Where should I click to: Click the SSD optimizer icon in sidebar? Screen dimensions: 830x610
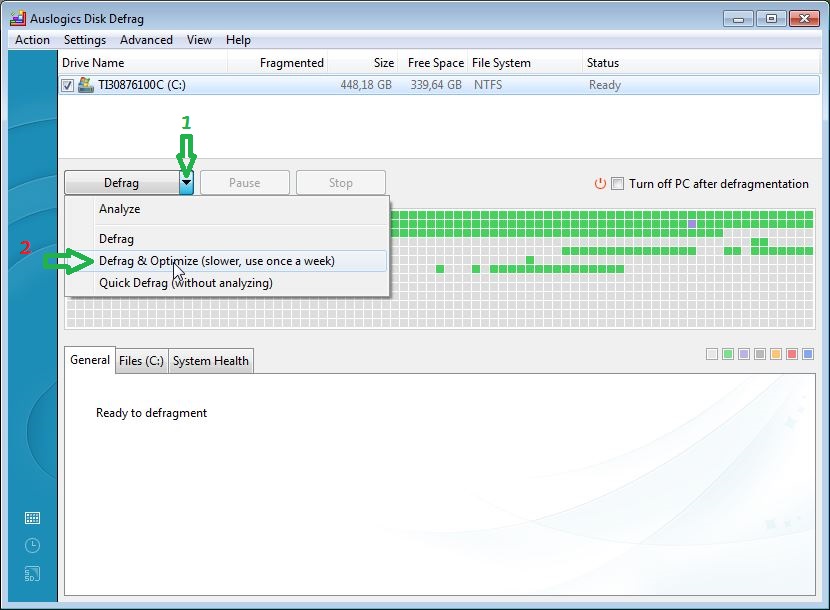point(32,574)
